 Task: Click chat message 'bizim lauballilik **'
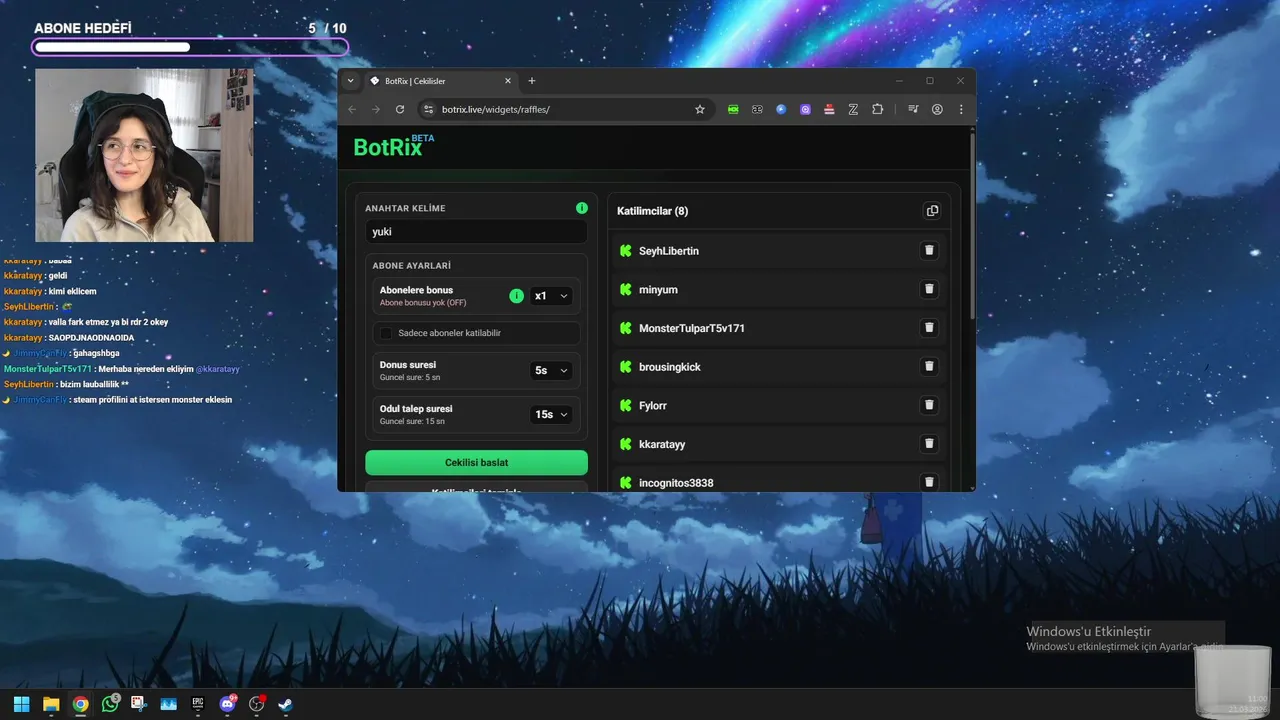(94, 384)
